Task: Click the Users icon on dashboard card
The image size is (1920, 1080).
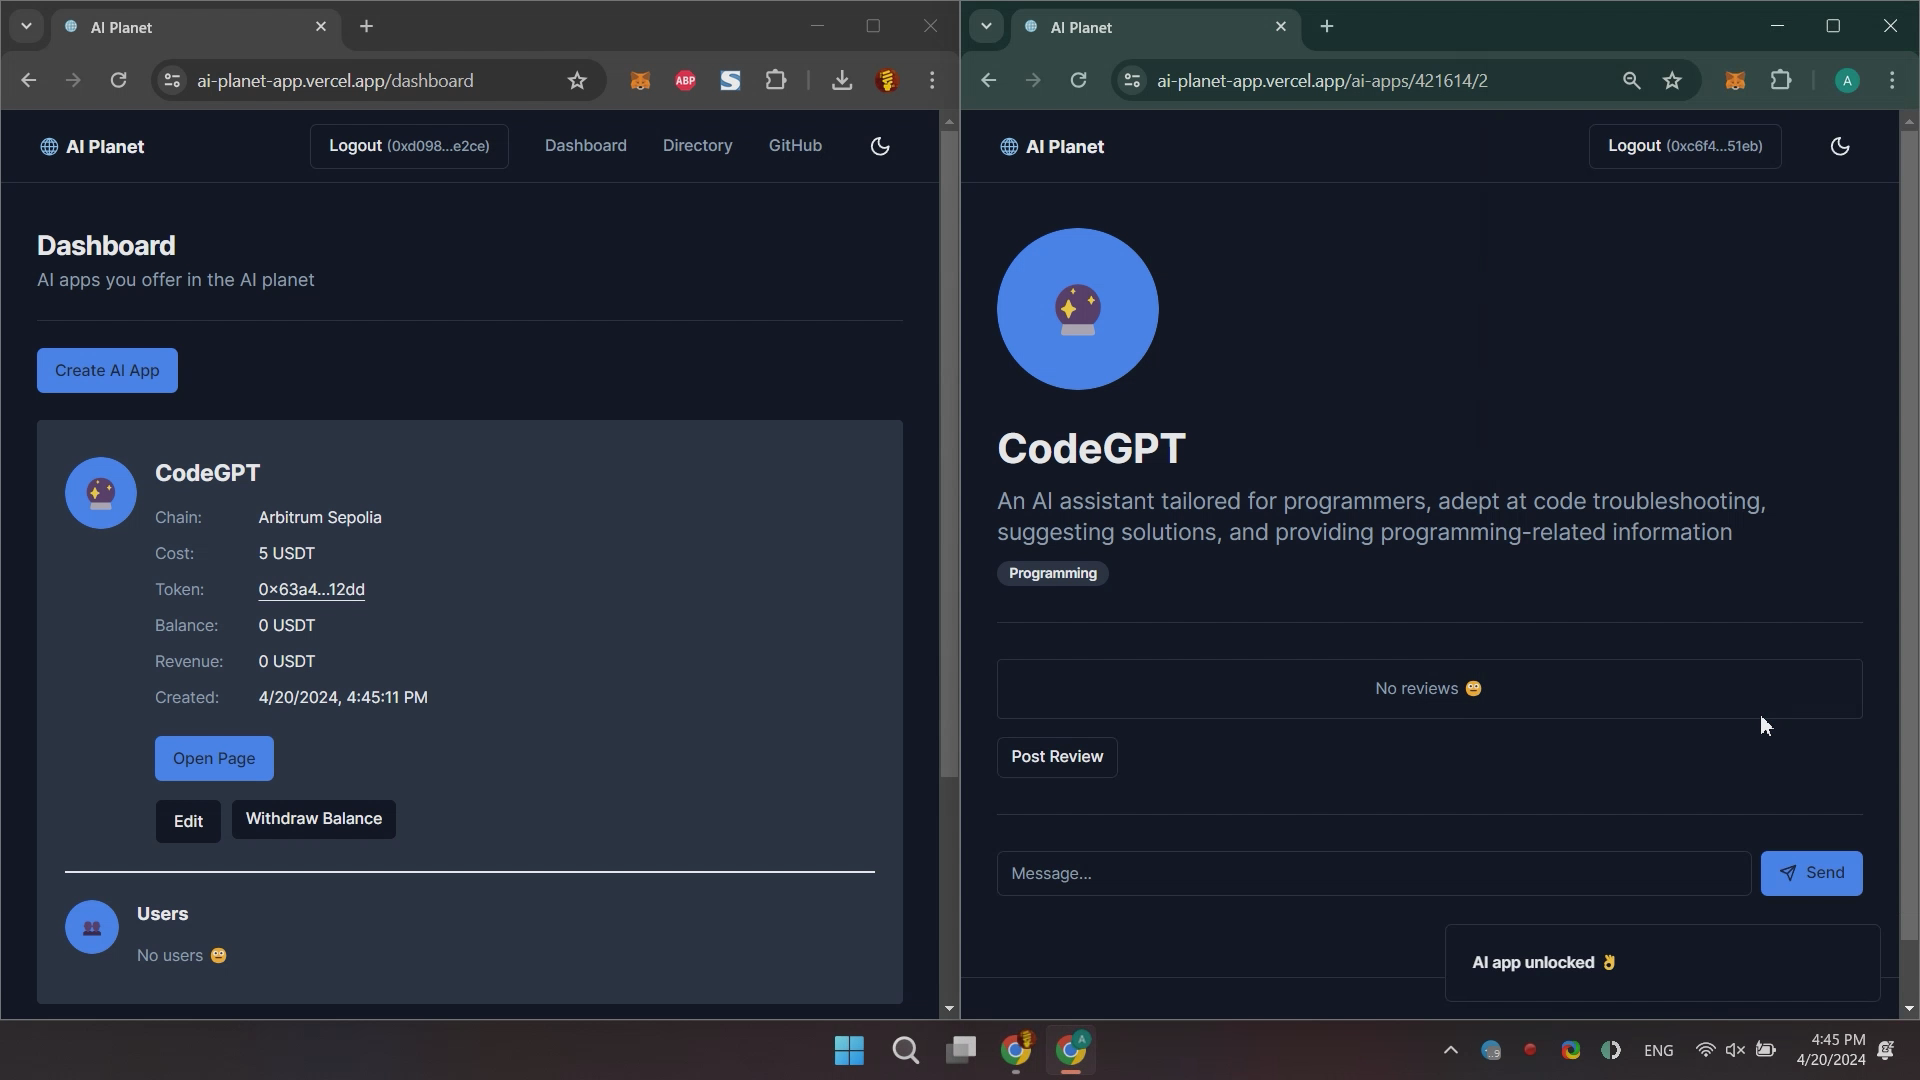Action: (x=92, y=927)
